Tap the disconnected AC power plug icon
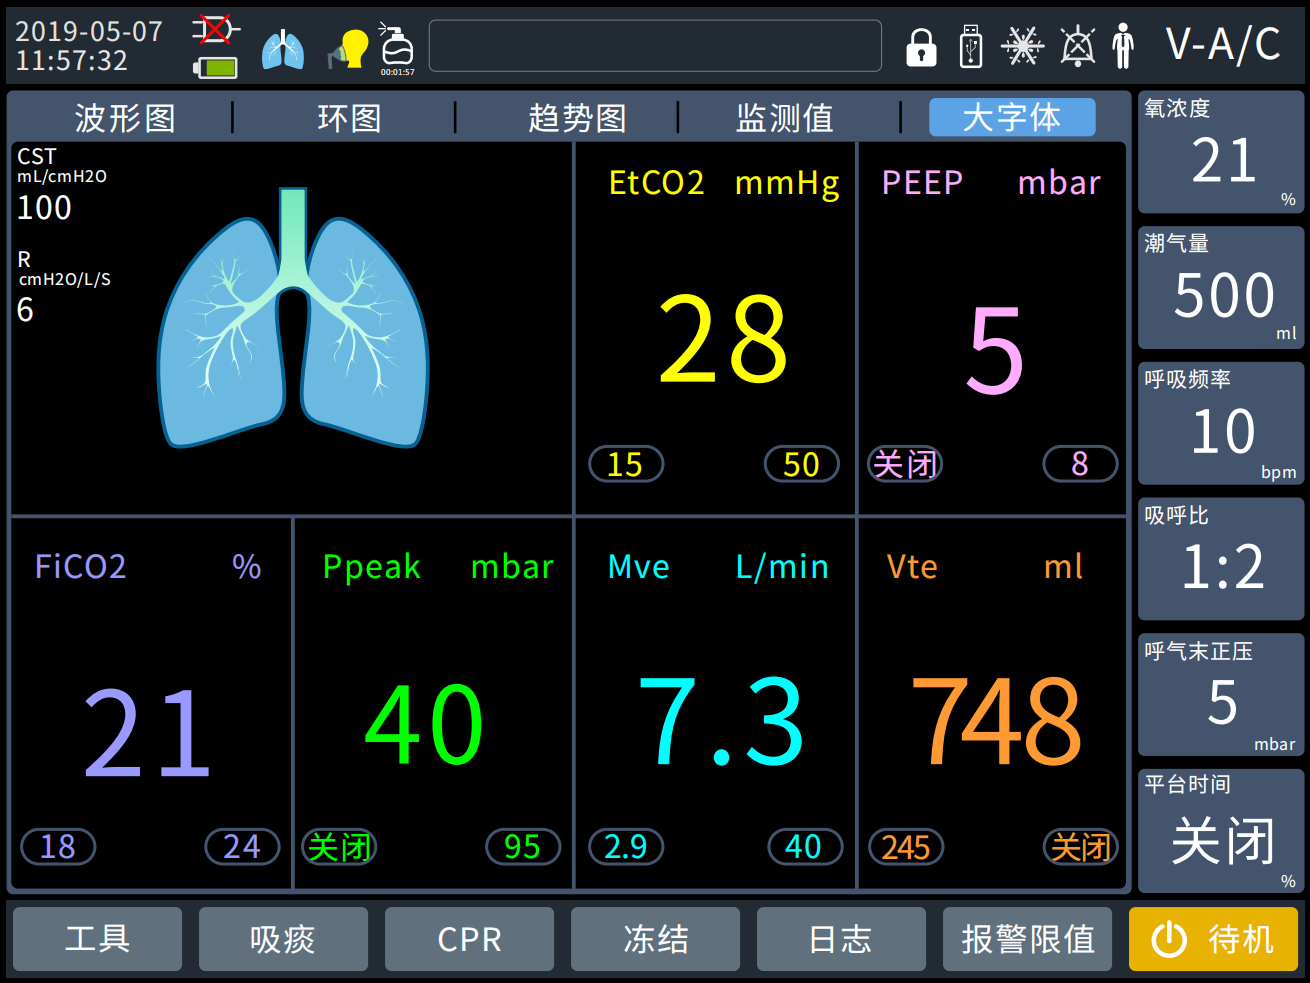Image resolution: width=1310 pixels, height=983 pixels. [215, 29]
